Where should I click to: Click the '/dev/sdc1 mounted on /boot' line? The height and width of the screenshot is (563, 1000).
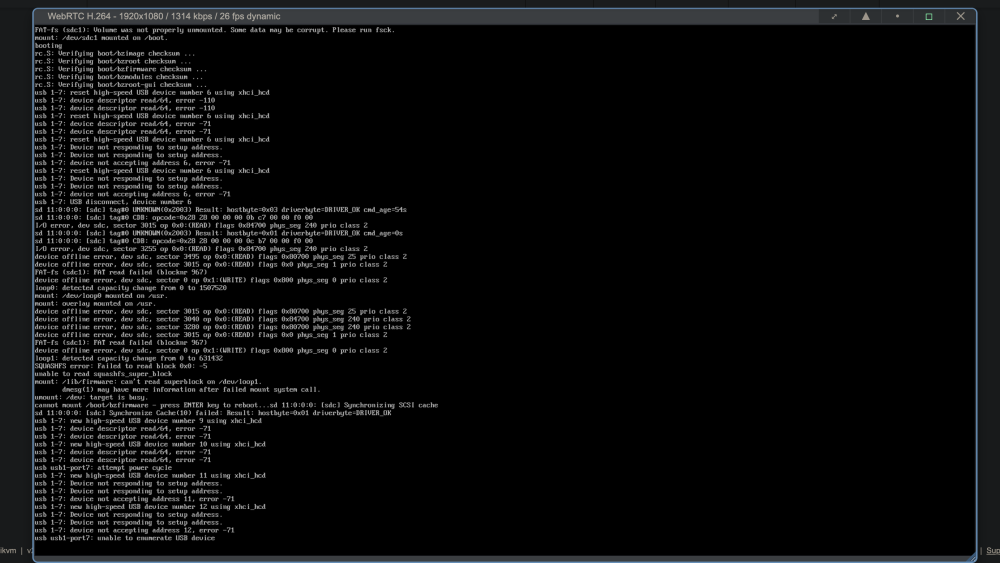pyautogui.click(x=101, y=38)
